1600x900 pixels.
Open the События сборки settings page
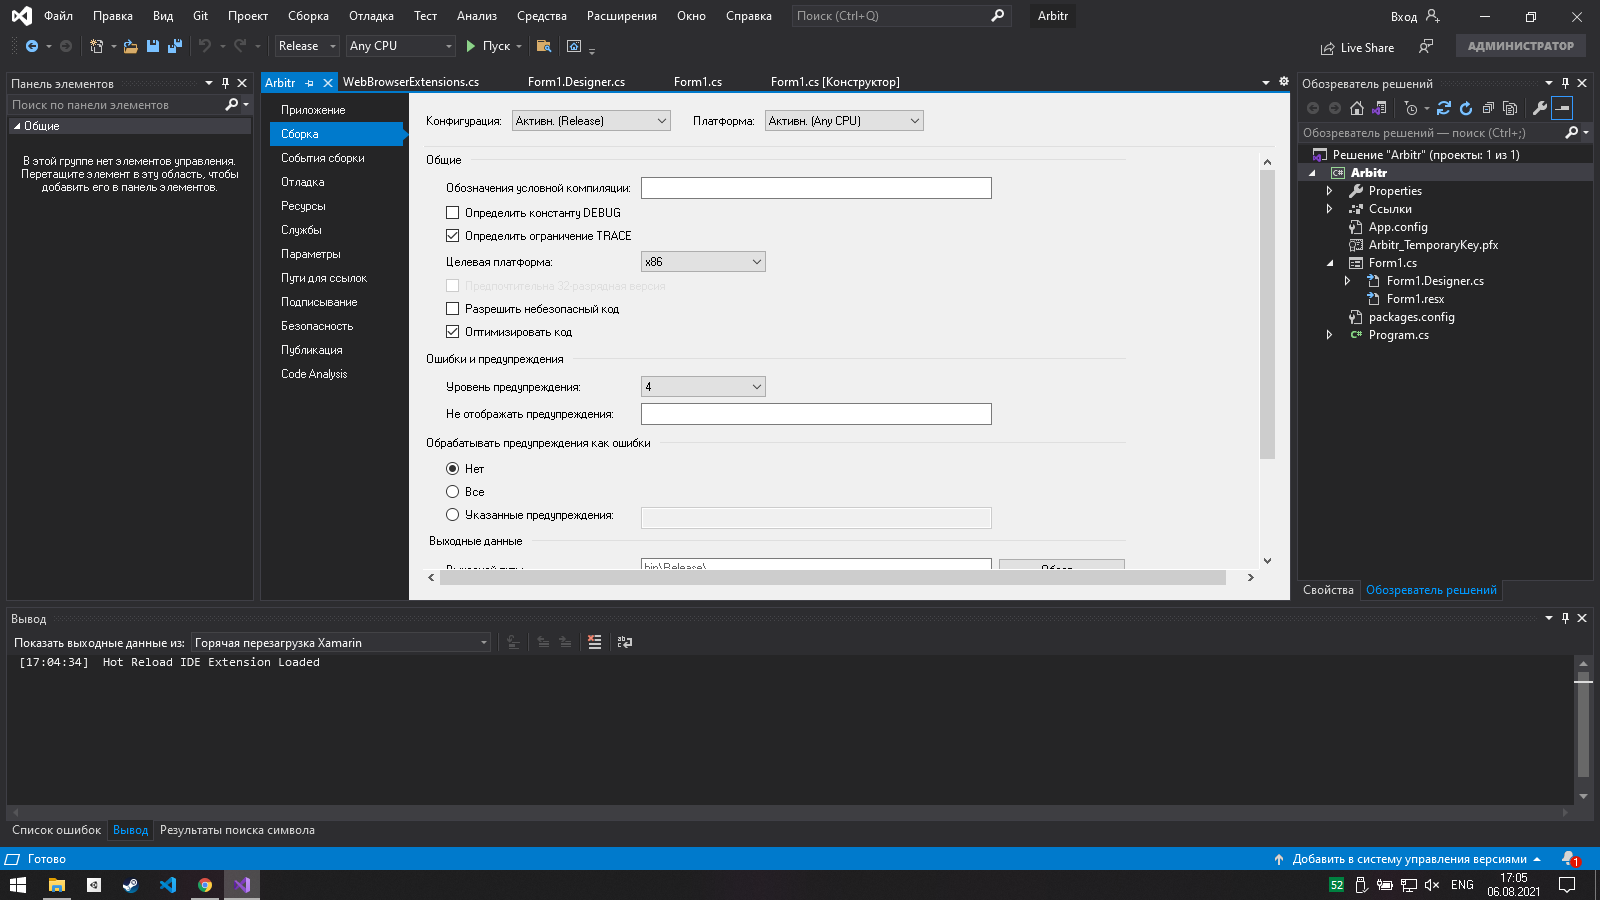click(x=322, y=158)
